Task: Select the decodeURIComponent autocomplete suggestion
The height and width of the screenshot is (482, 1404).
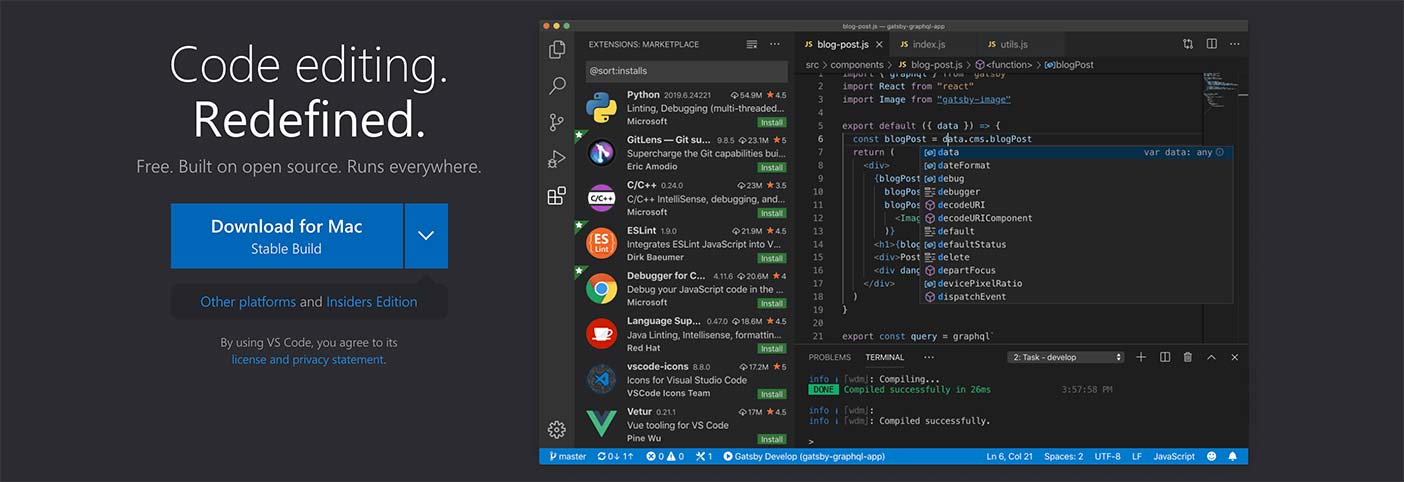Action: (1076, 218)
